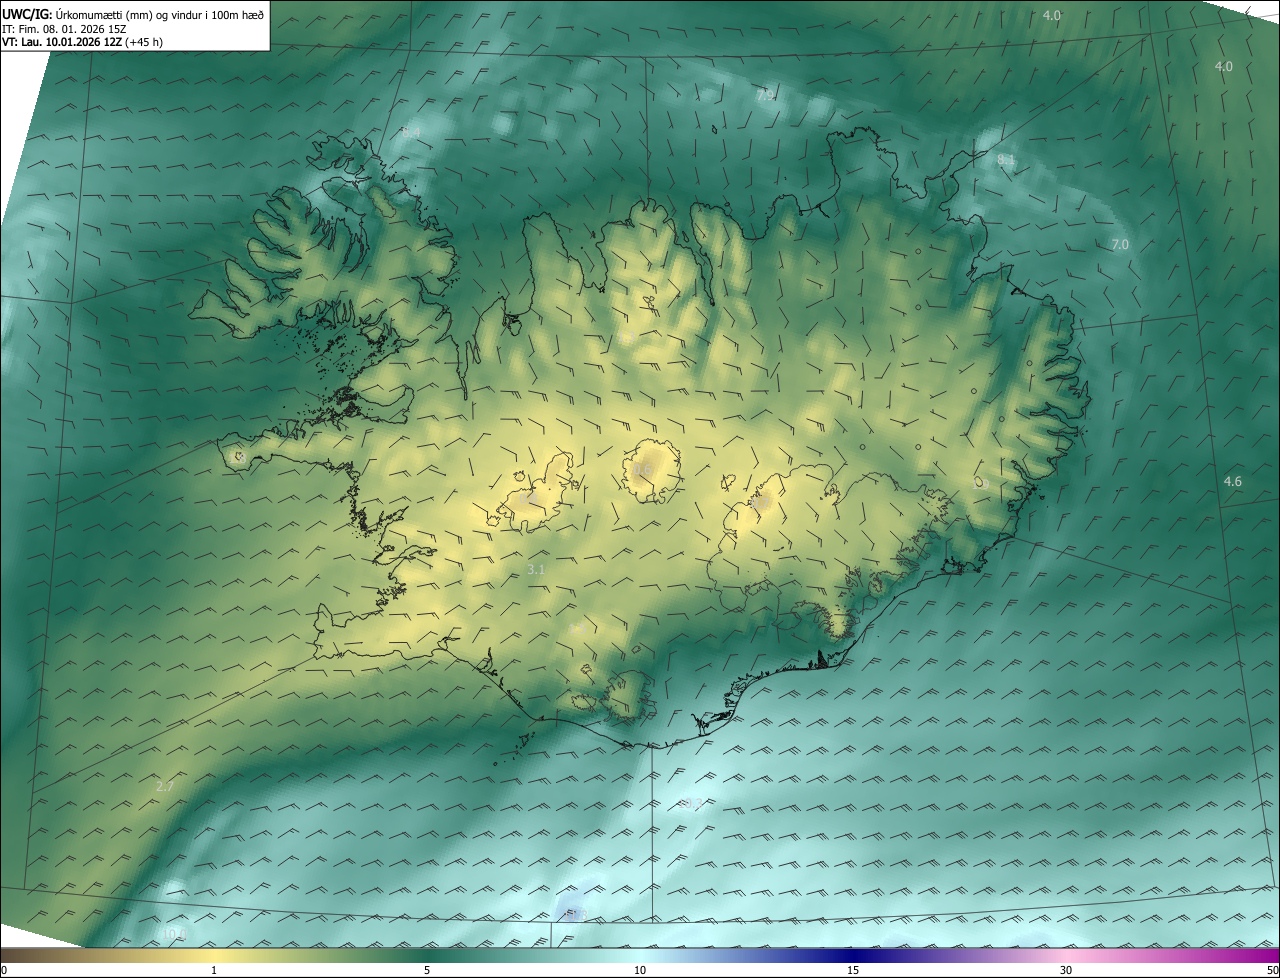1280x978 pixels.
Task: Click the 0 tick on the color scale
Action: (x=4, y=970)
